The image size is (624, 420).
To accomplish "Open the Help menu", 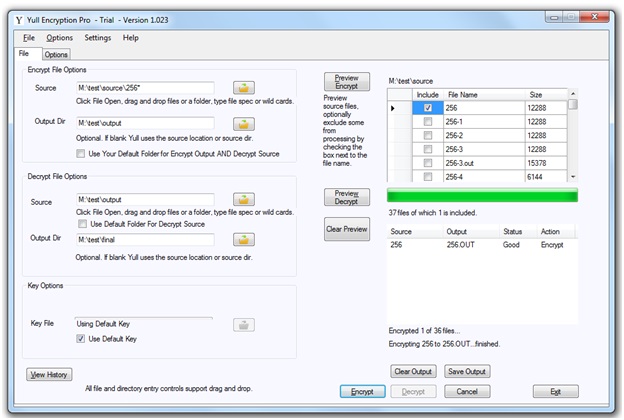I will (x=131, y=38).
